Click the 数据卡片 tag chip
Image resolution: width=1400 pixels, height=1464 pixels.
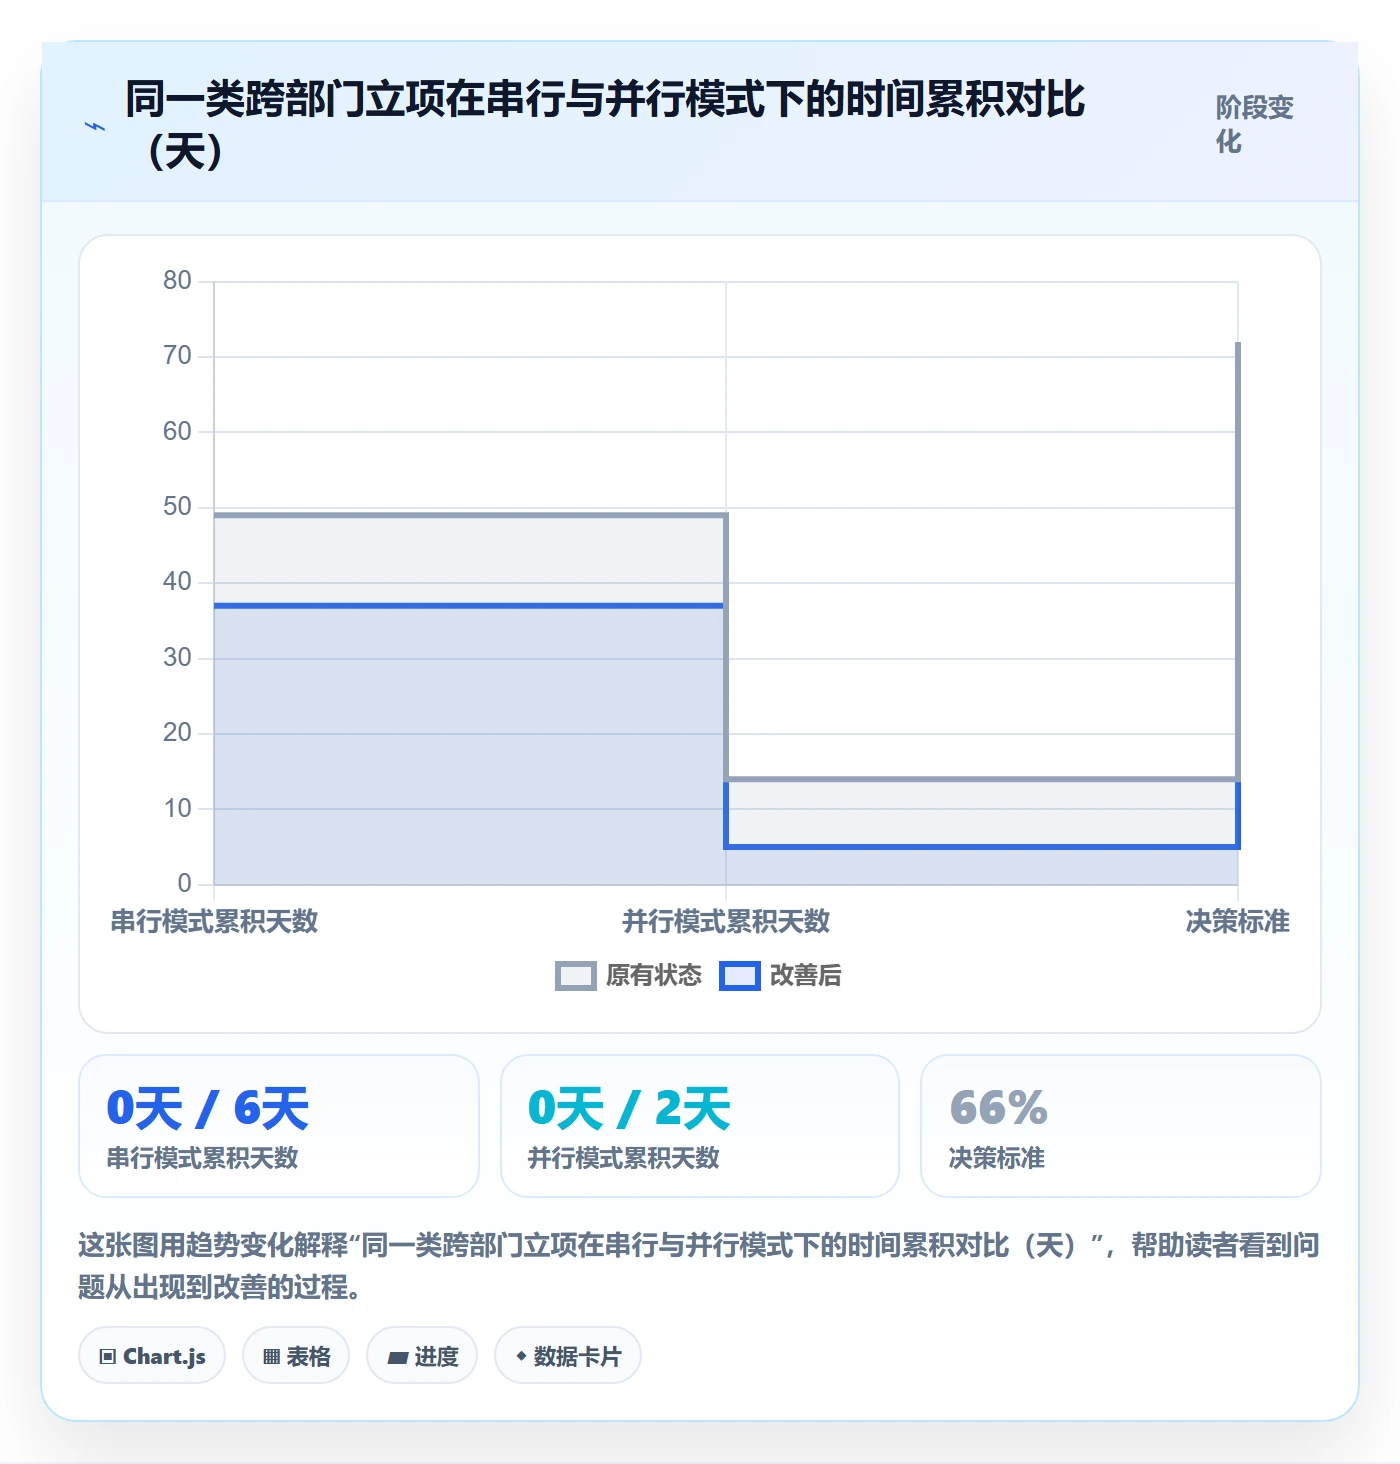tap(568, 1356)
